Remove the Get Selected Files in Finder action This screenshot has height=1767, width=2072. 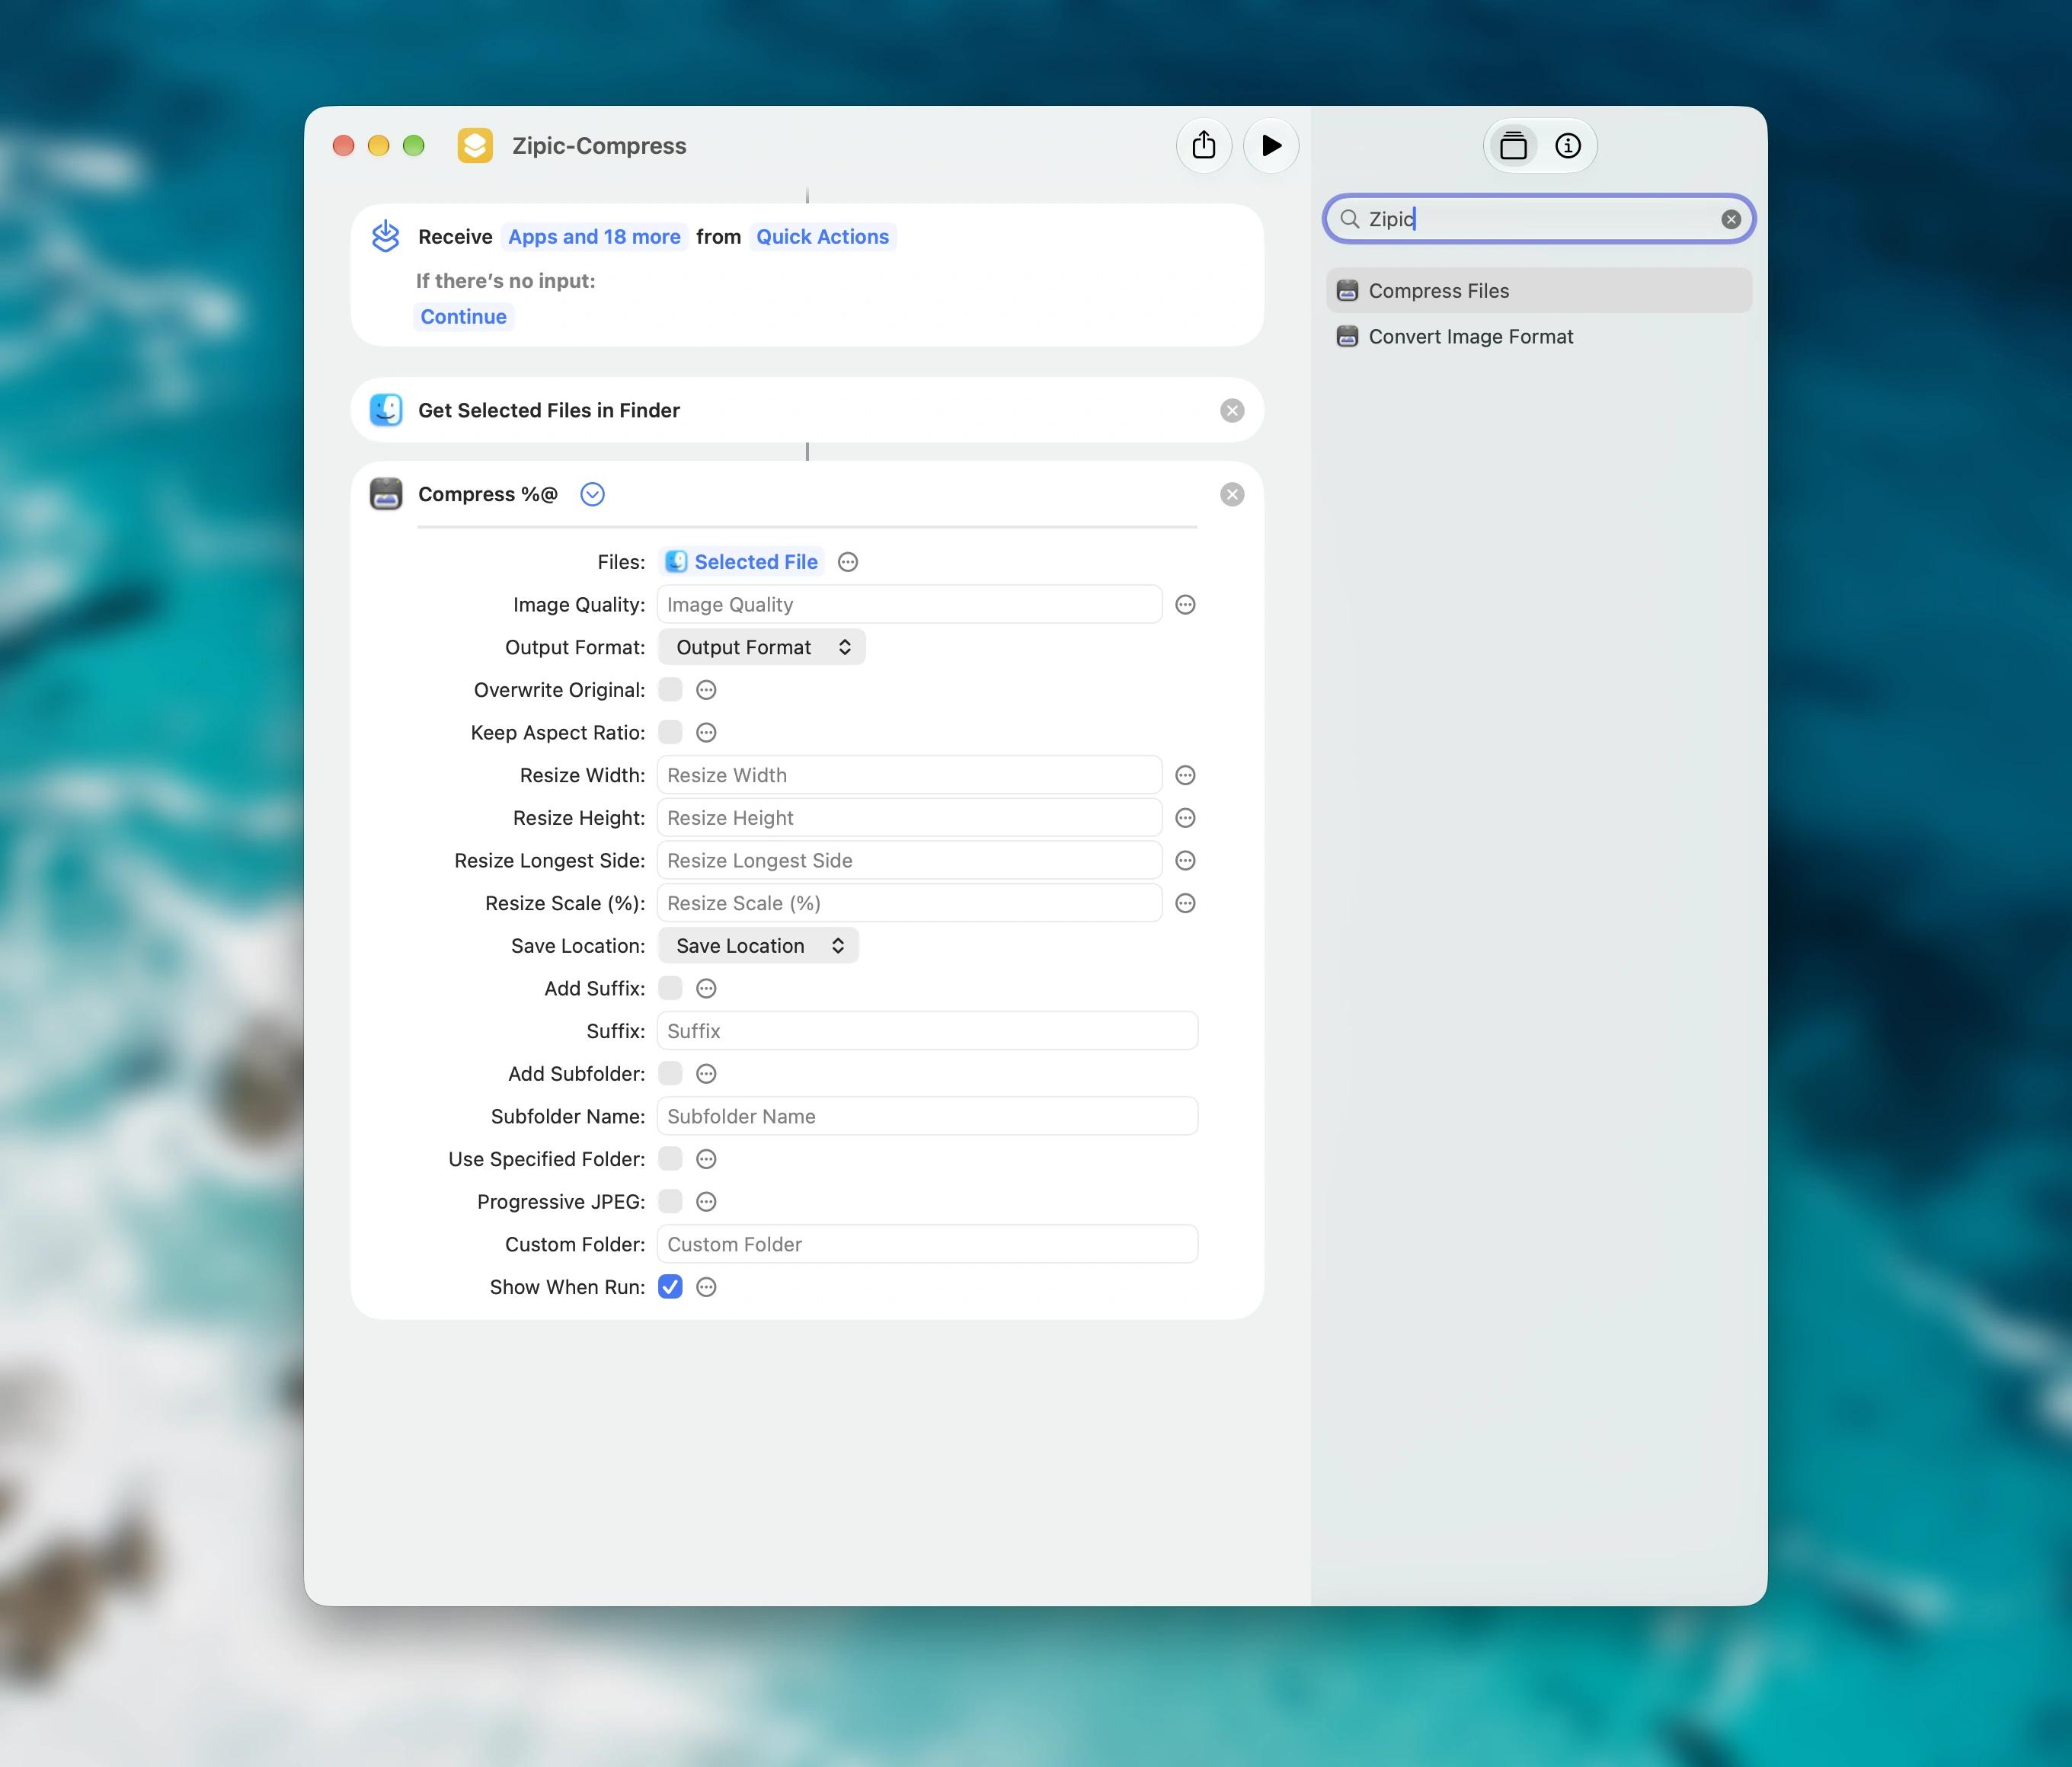point(1232,411)
